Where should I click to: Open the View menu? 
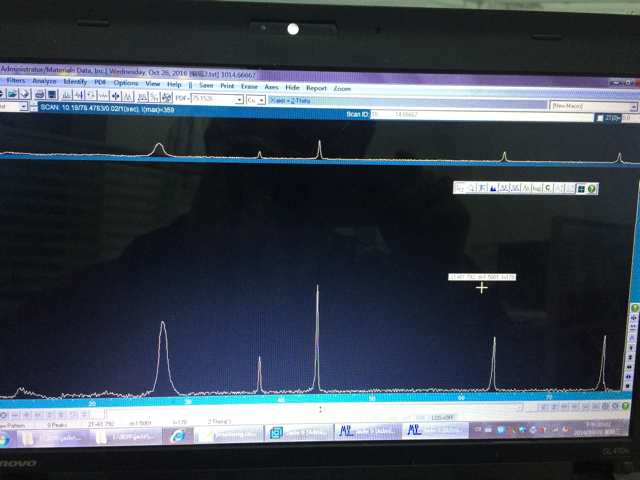pyautogui.click(x=153, y=84)
